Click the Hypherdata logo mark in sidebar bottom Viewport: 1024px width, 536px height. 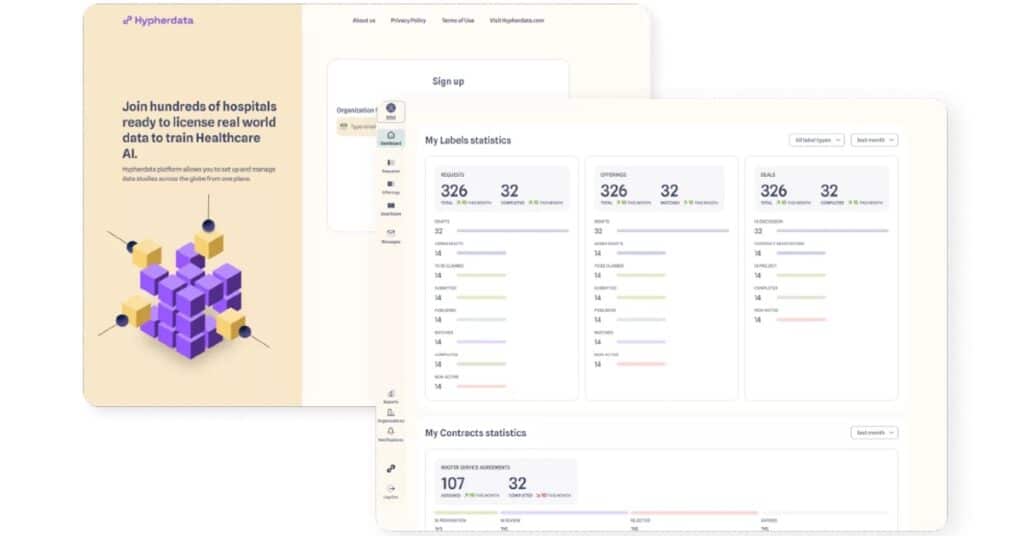(391, 468)
